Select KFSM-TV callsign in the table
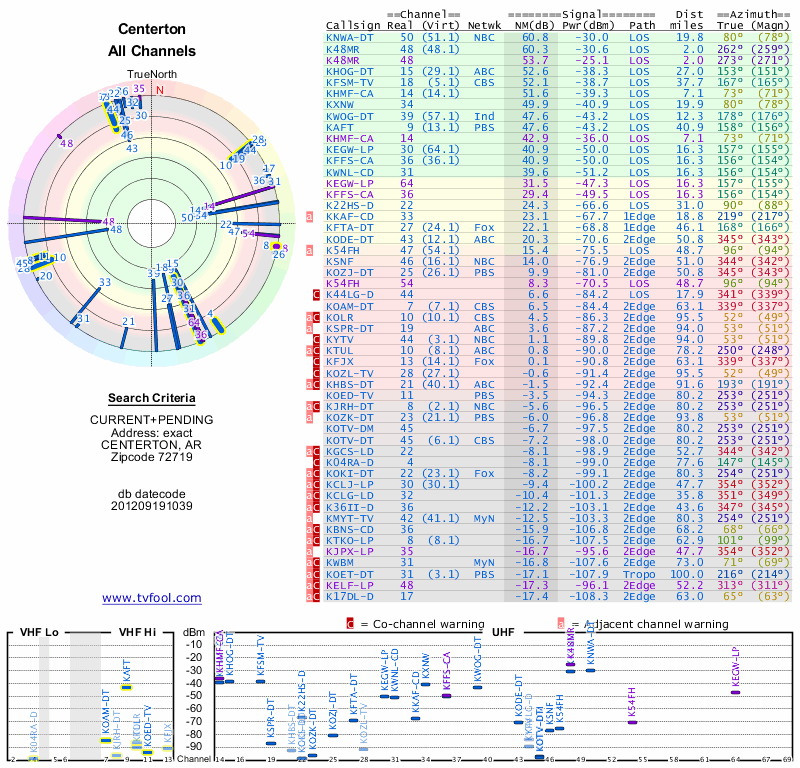The width and height of the screenshot is (800, 768). point(350,83)
